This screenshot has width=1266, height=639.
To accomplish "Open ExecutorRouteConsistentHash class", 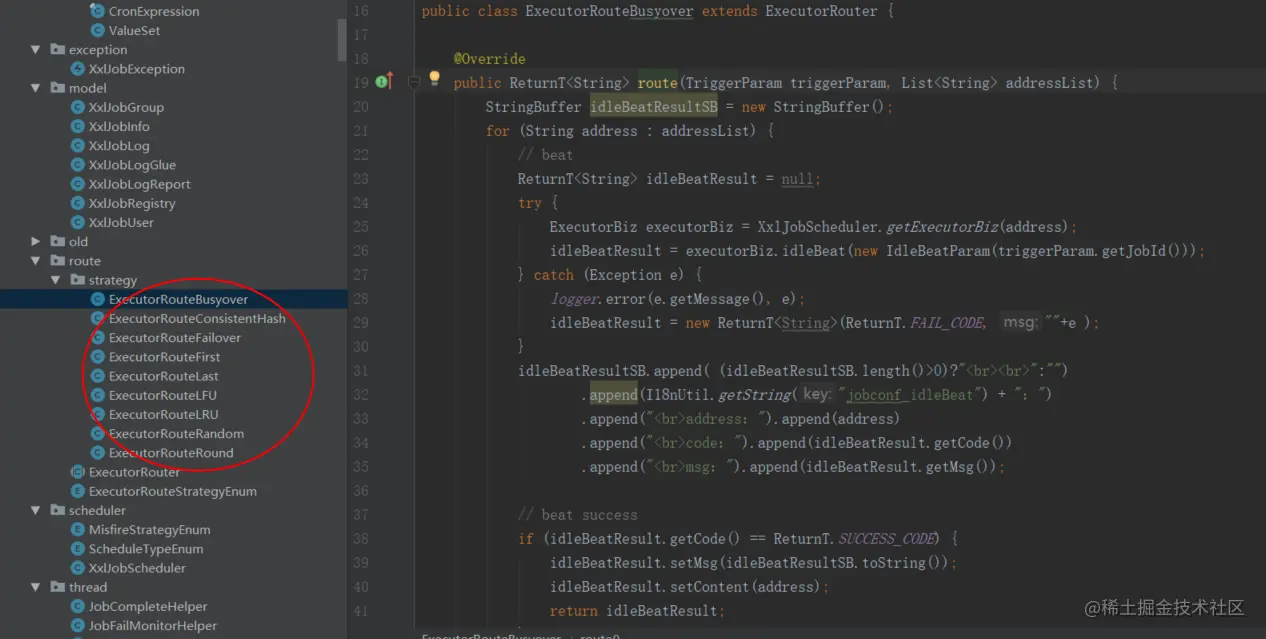I will (x=197, y=318).
